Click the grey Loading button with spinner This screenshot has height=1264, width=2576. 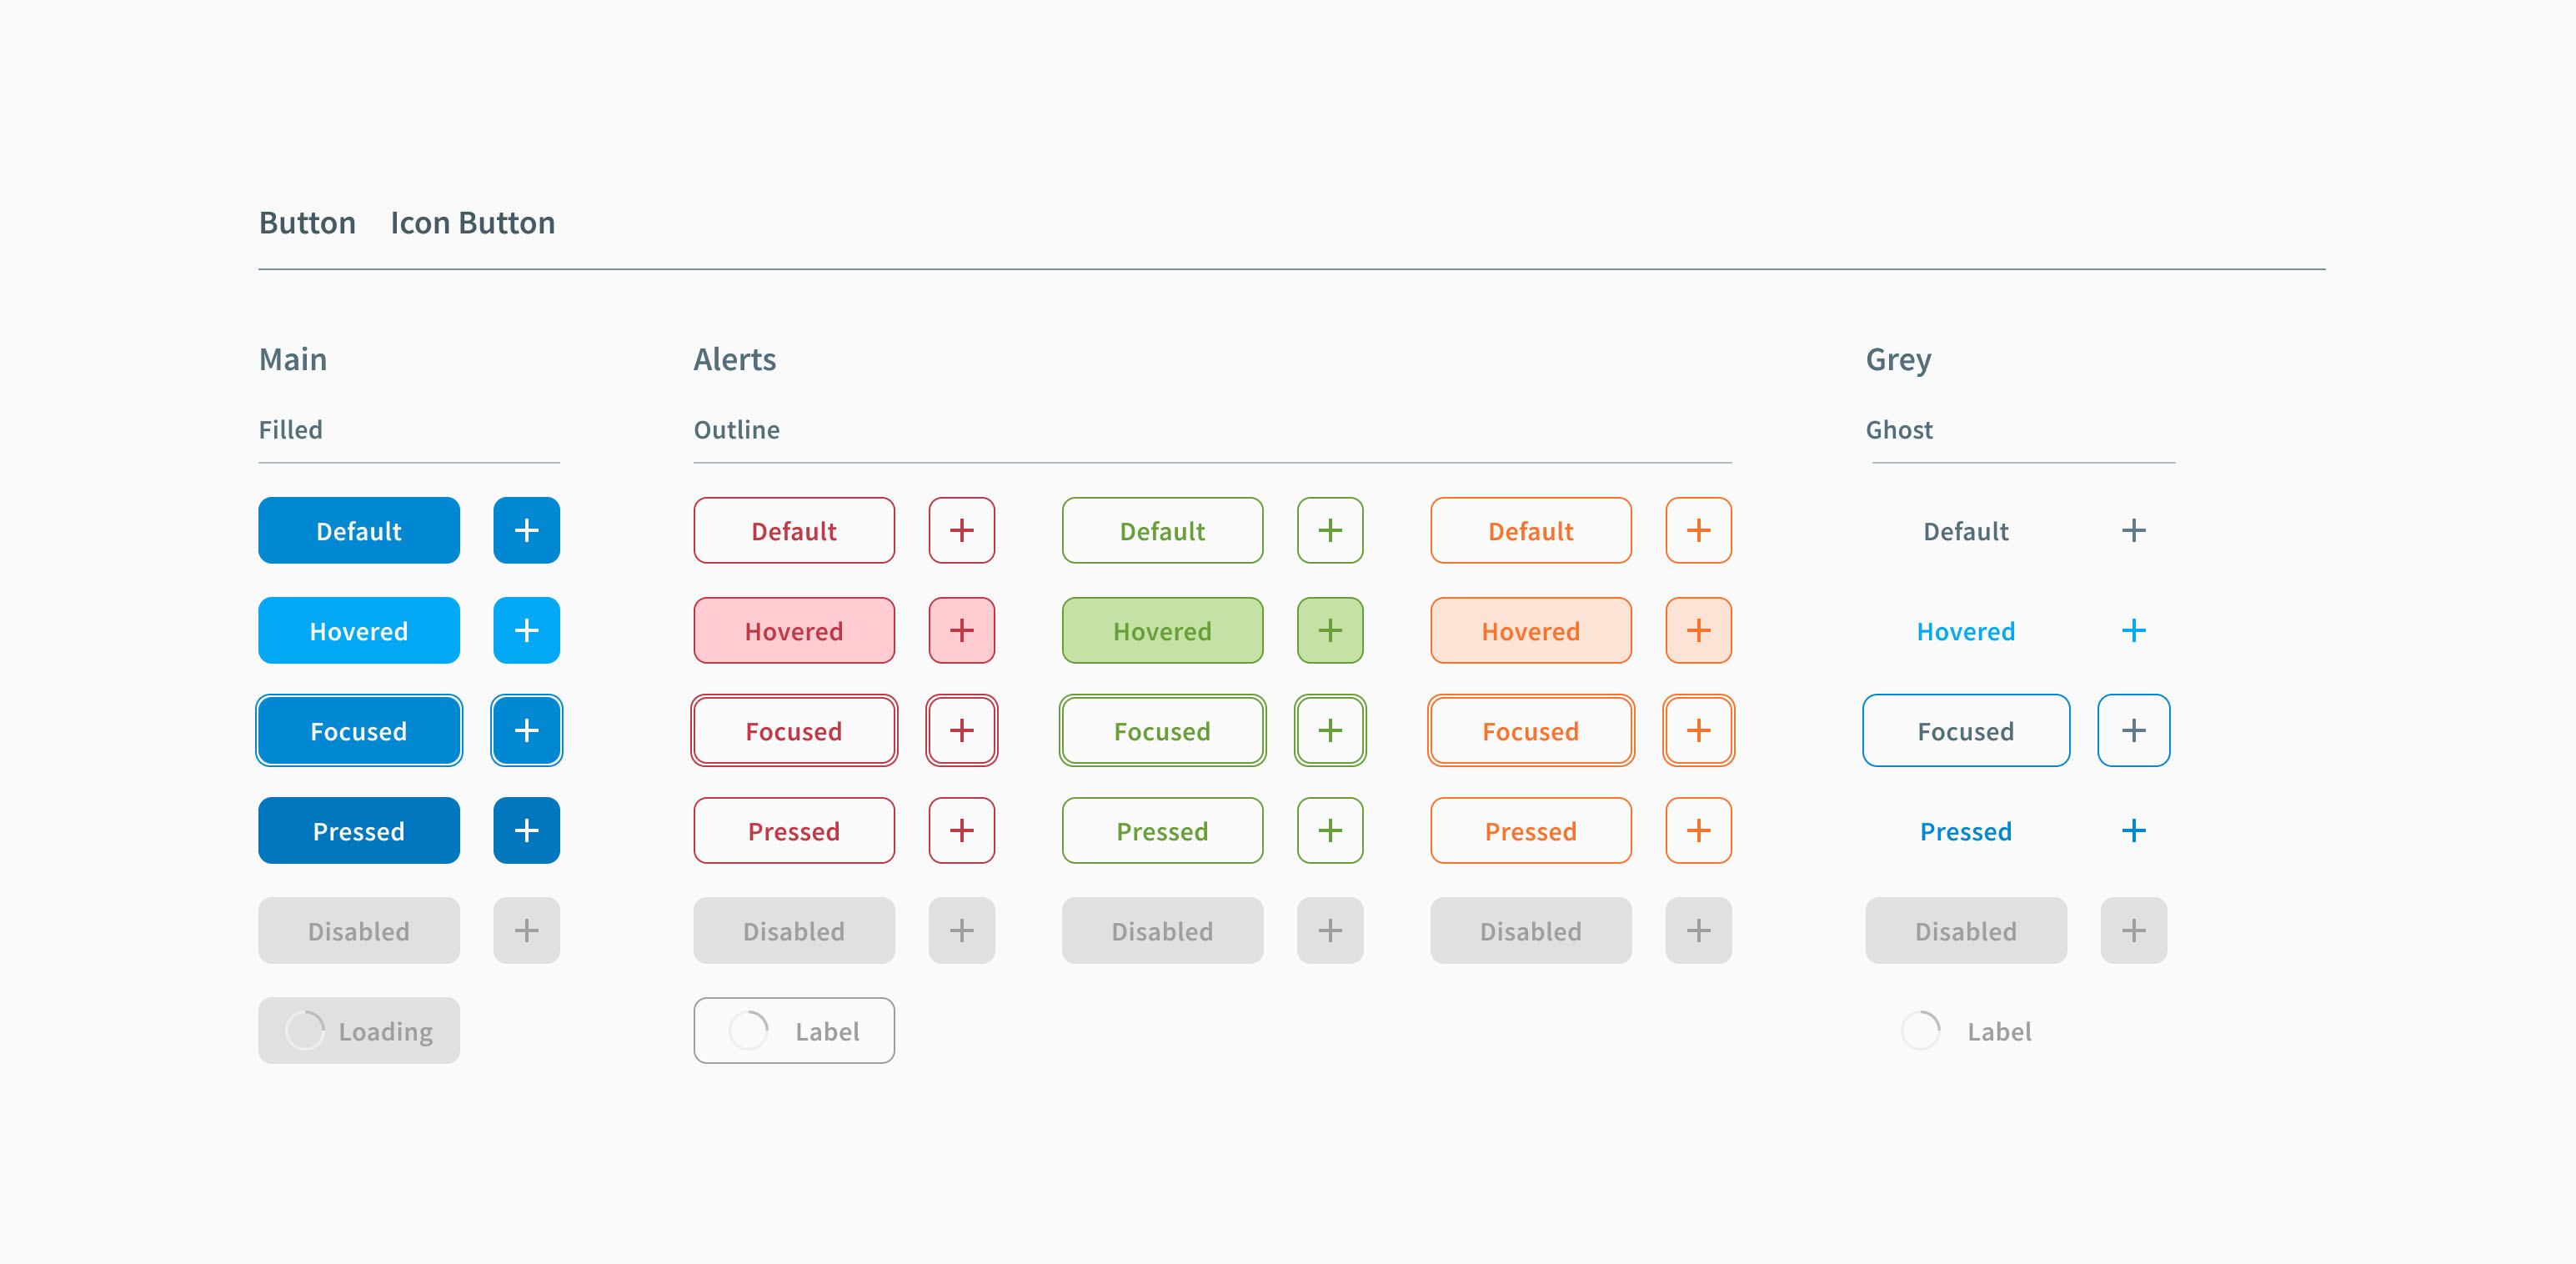click(358, 1030)
